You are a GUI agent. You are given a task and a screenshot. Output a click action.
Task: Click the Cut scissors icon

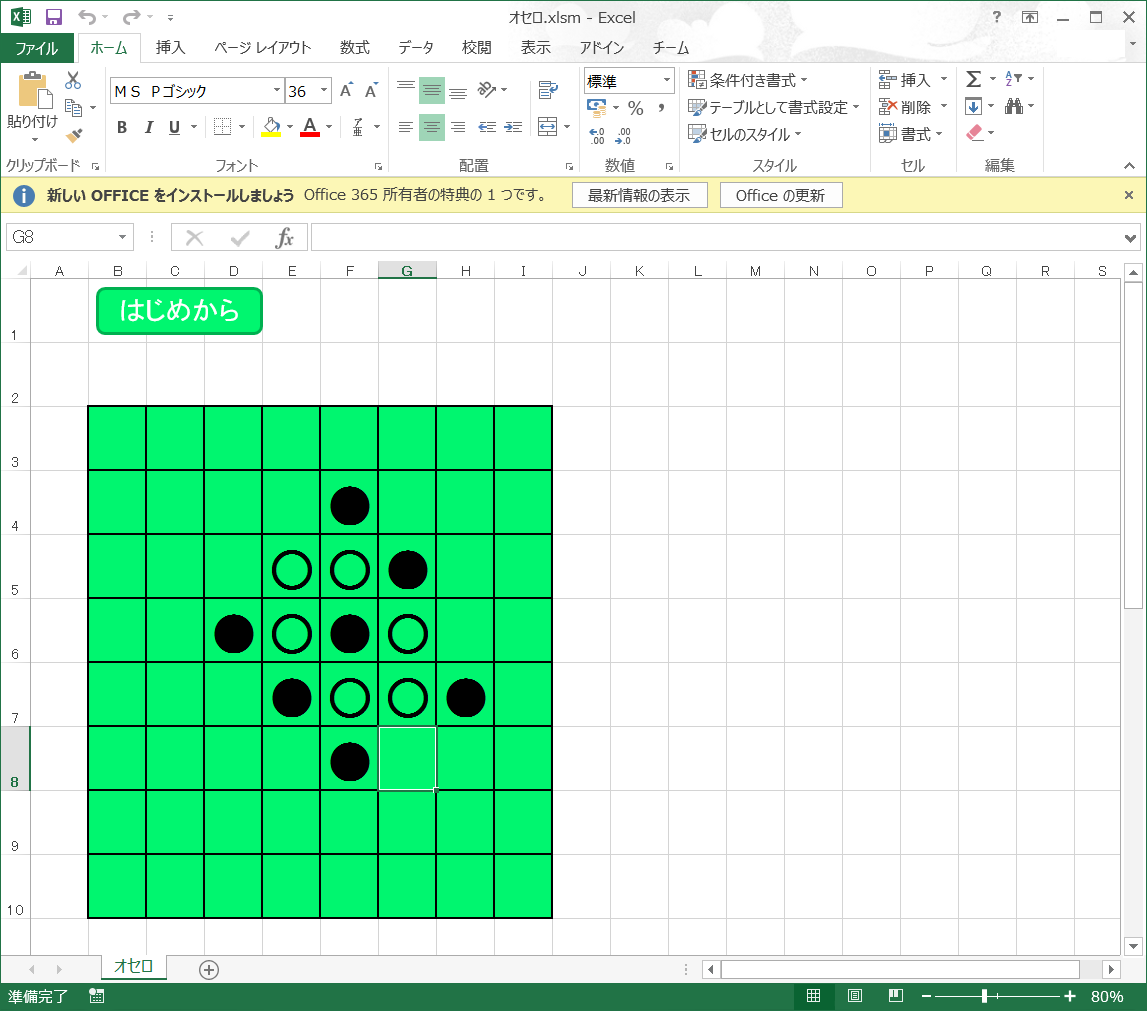pos(73,81)
